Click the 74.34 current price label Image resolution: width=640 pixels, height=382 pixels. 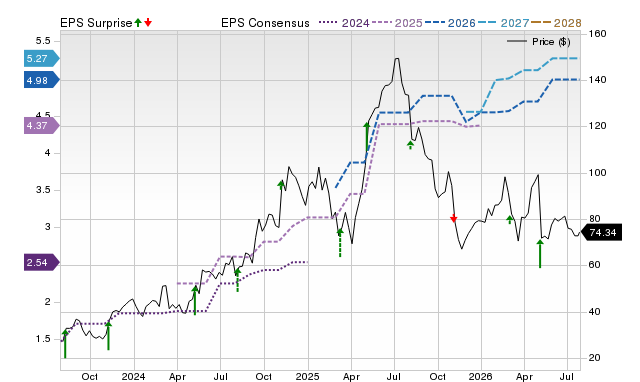pos(601,232)
